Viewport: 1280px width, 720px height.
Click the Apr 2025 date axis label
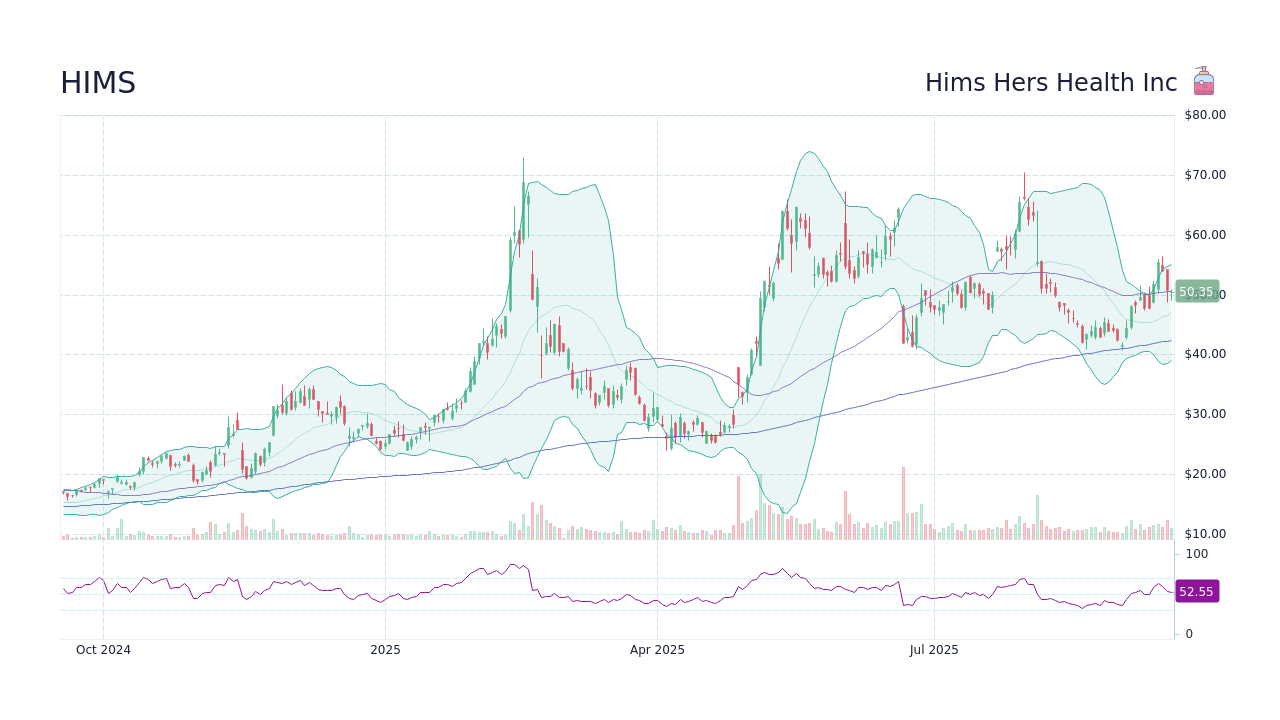[657, 650]
